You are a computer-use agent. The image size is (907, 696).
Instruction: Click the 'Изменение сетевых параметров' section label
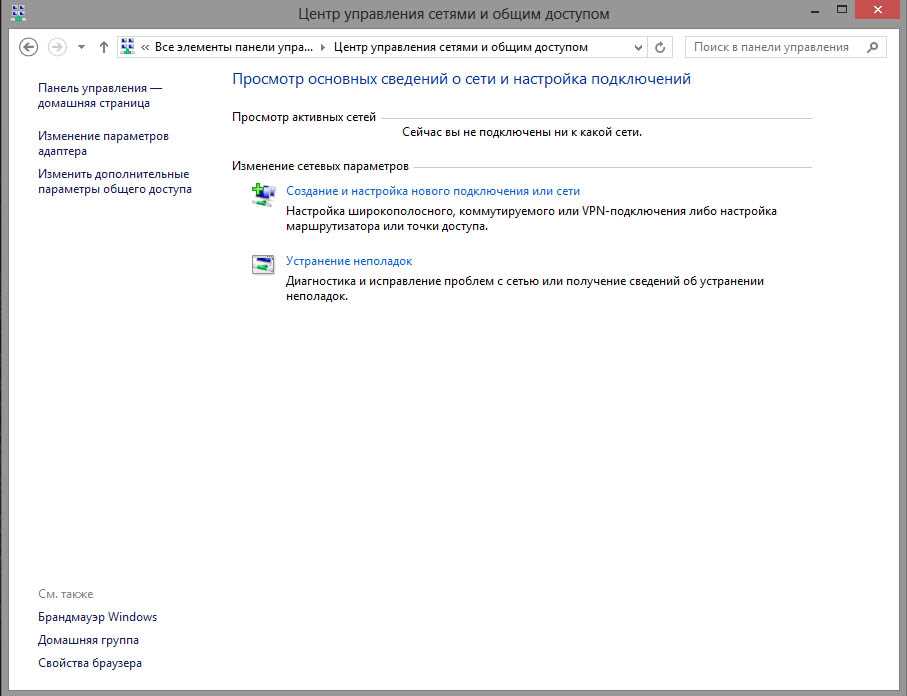(x=320, y=166)
